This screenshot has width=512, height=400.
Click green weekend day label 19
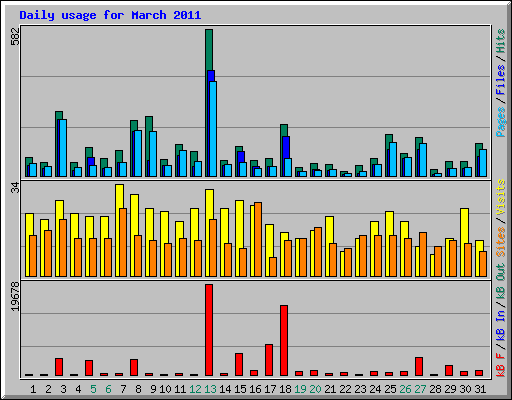pyautogui.click(x=300, y=389)
